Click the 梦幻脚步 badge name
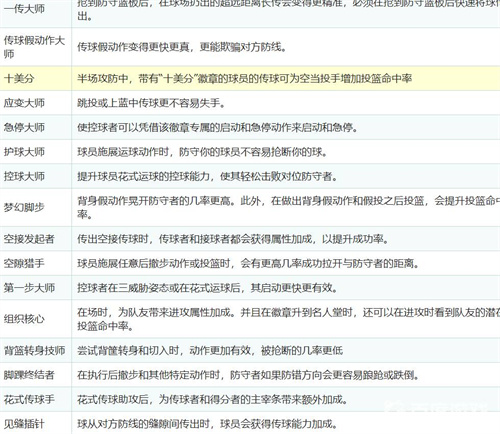Screen dimensions: 500x434 (24, 207)
